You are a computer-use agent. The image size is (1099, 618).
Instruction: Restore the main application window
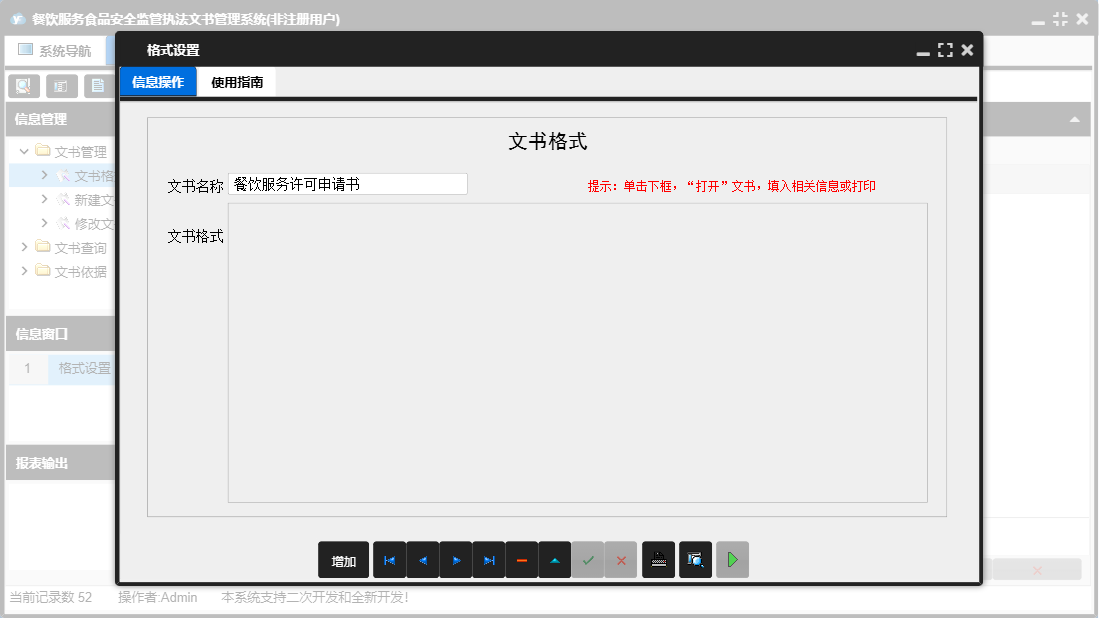tap(1060, 19)
